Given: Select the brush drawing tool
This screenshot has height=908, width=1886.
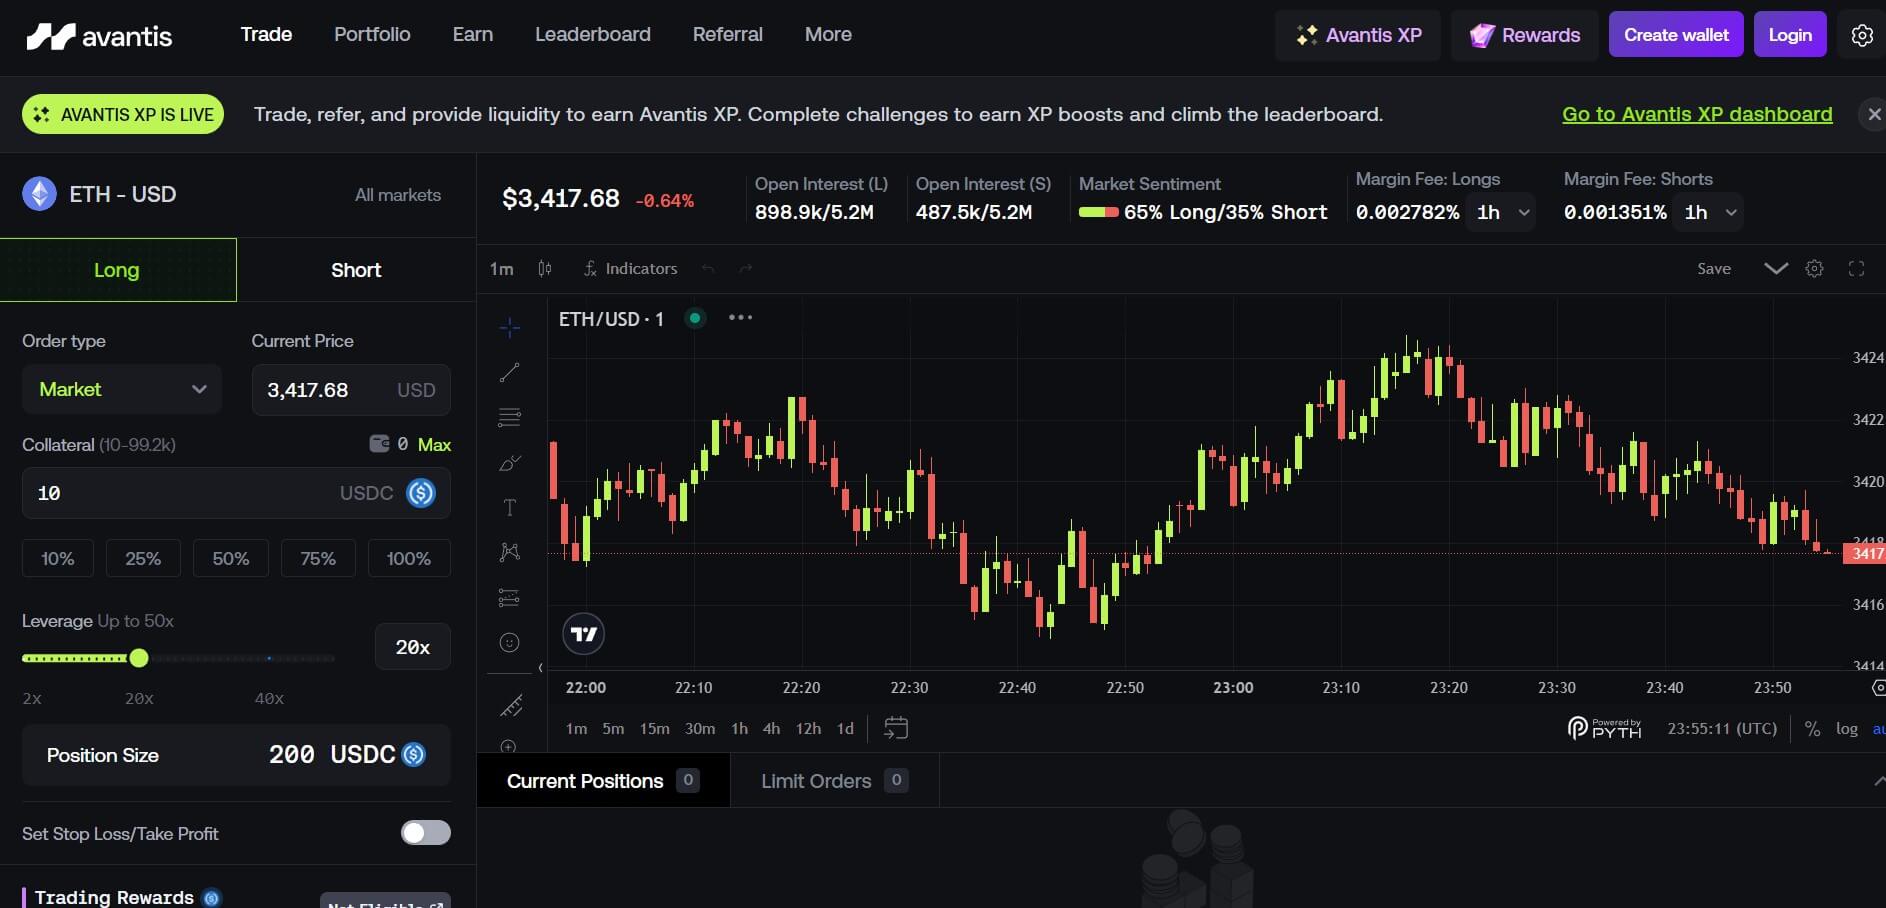Looking at the screenshot, I should (509, 463).
